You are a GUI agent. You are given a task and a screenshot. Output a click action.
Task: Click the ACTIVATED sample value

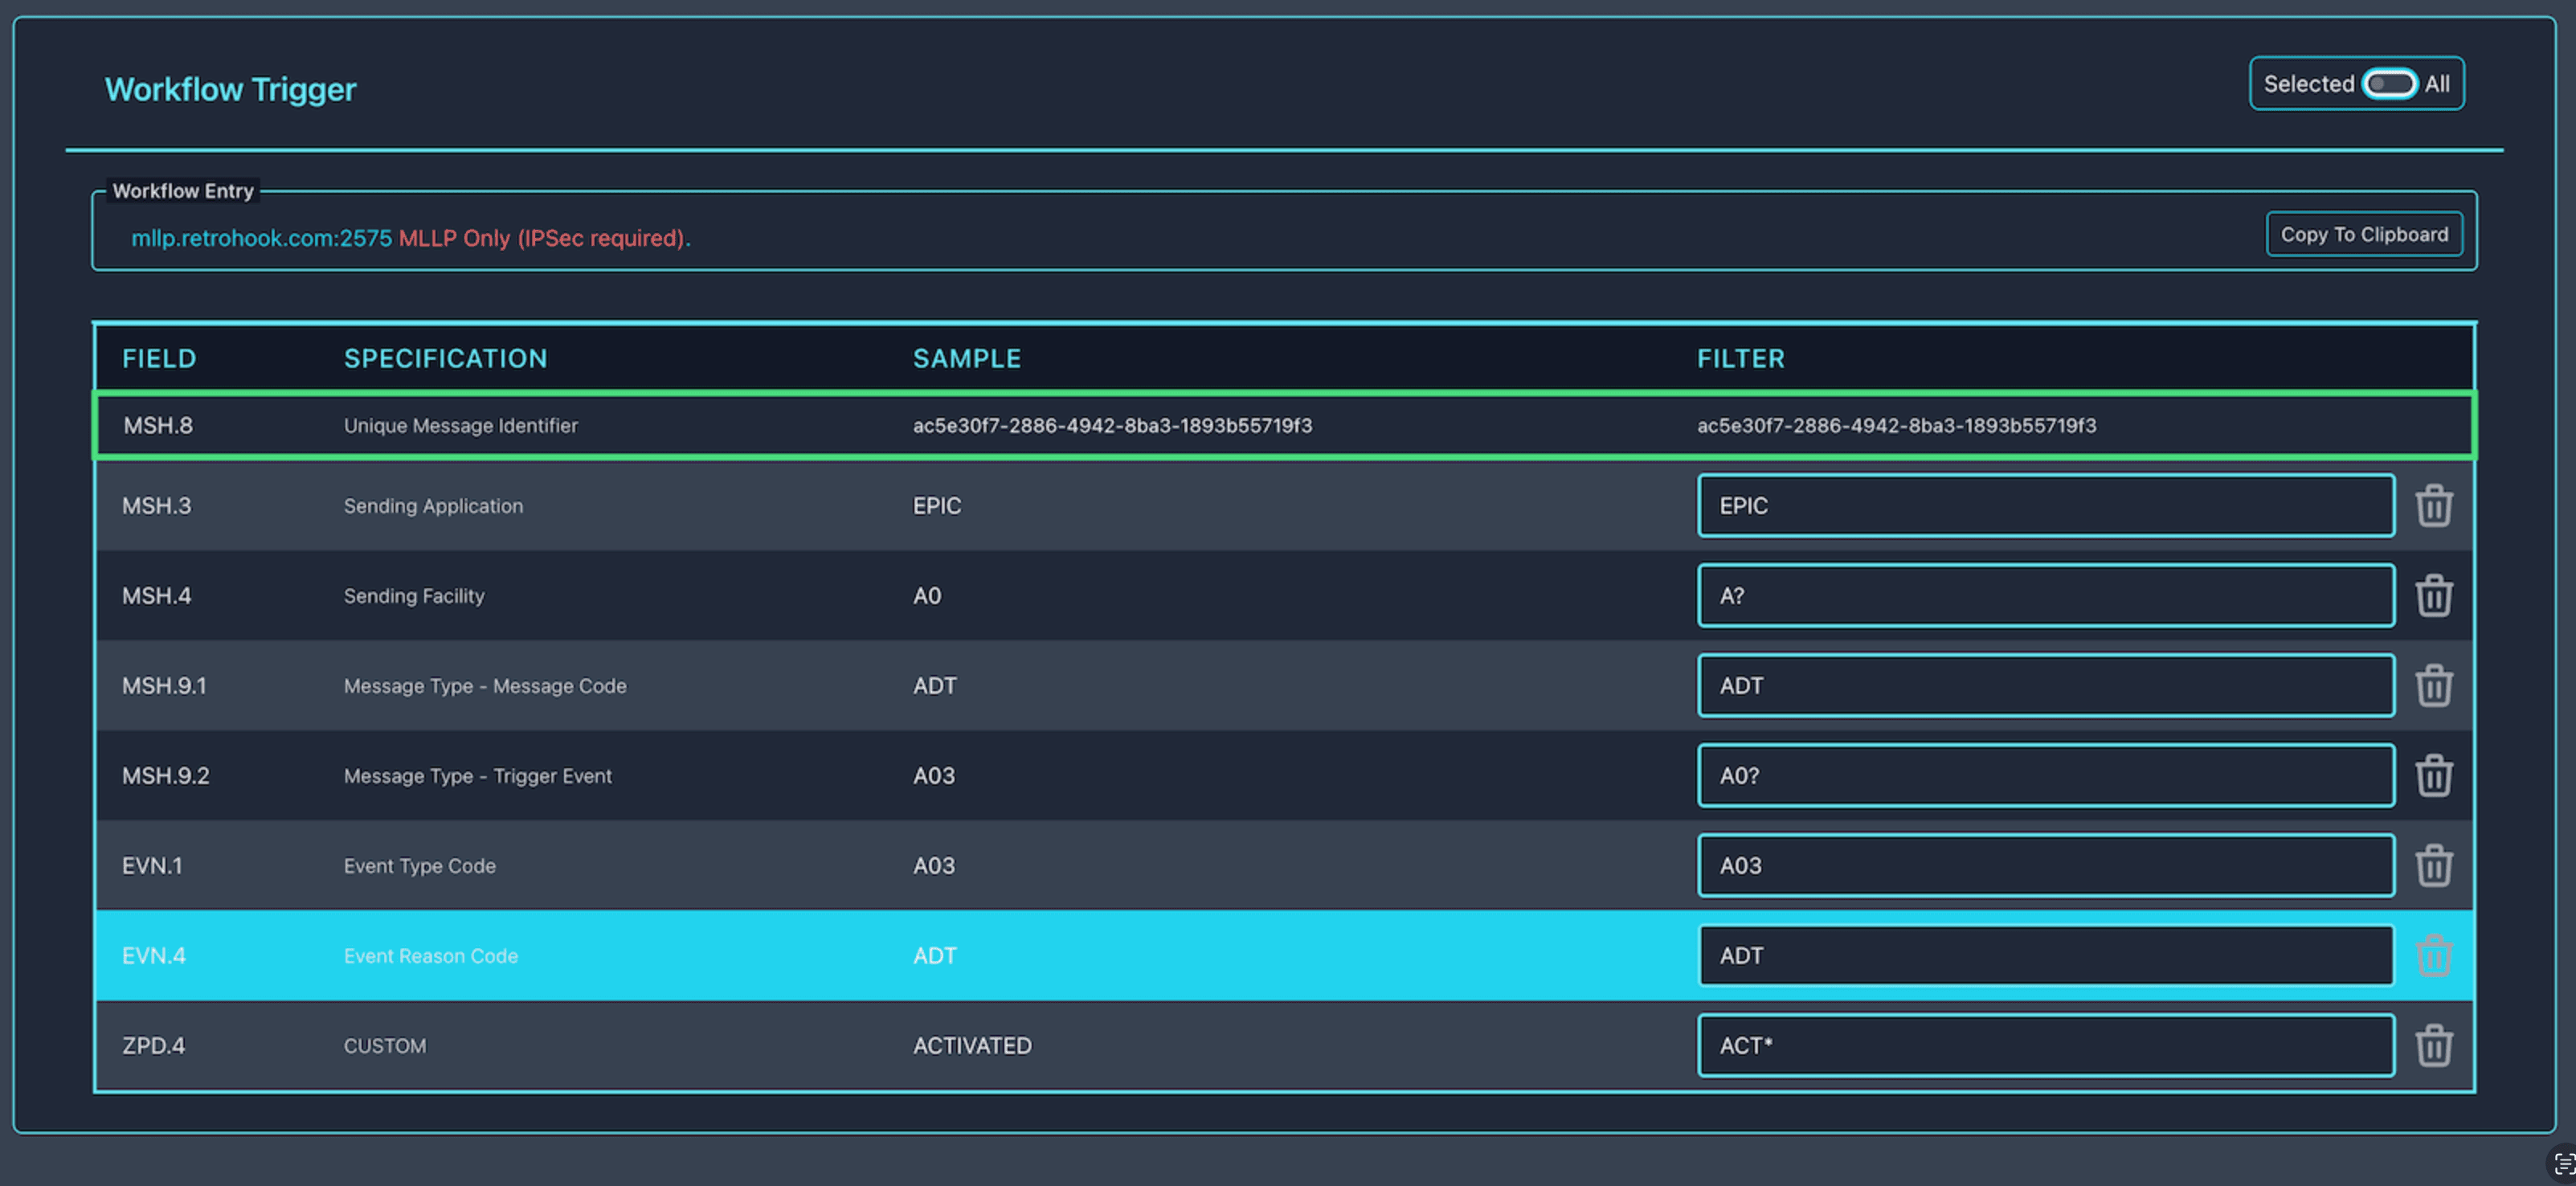972,1046
